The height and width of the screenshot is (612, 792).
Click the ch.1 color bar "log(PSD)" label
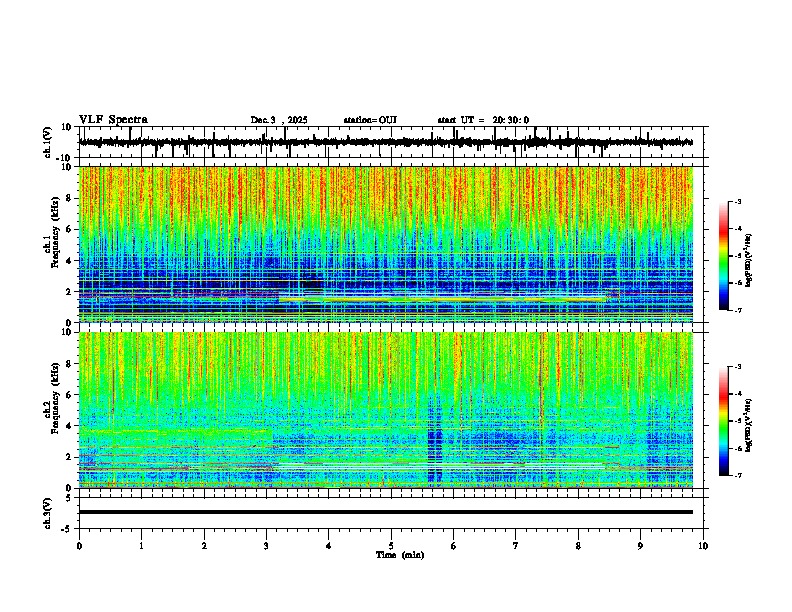pos(749,260)
